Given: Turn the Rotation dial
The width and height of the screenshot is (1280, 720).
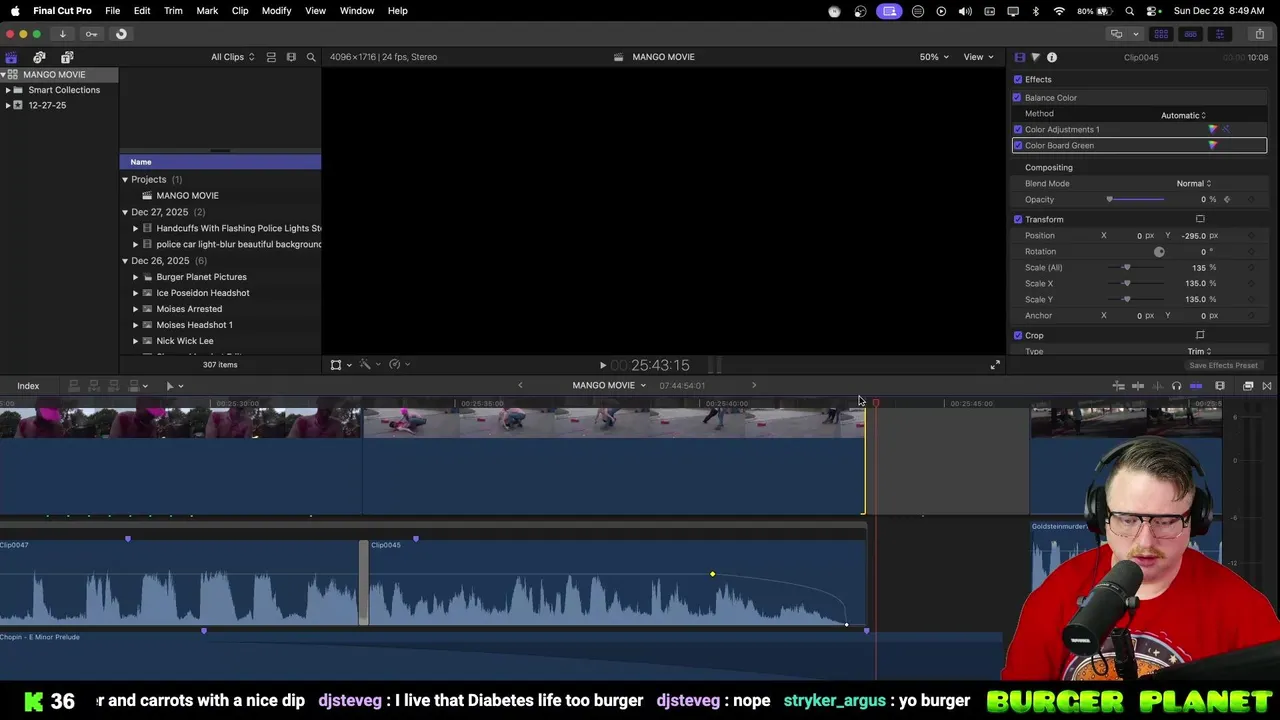Looking at the screenshot, I should tap(1159, 251).
